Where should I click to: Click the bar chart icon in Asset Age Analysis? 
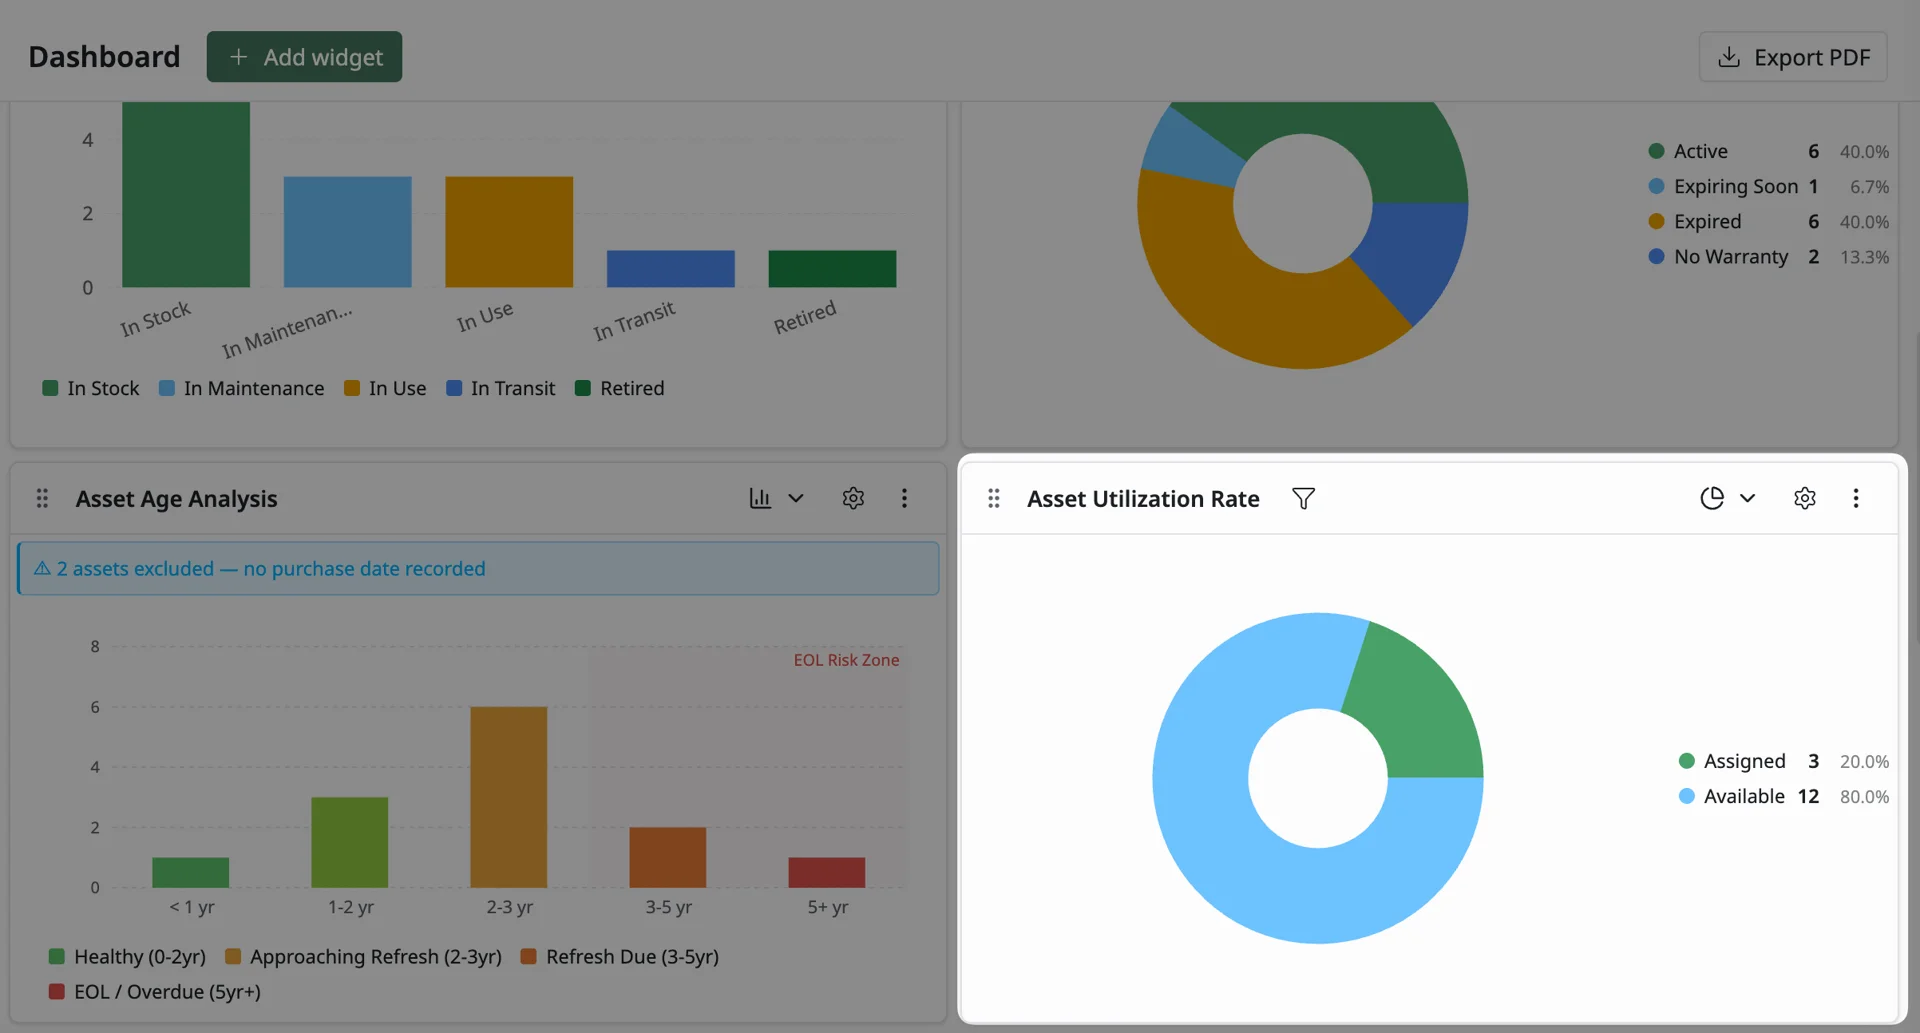tap(760, 498)
